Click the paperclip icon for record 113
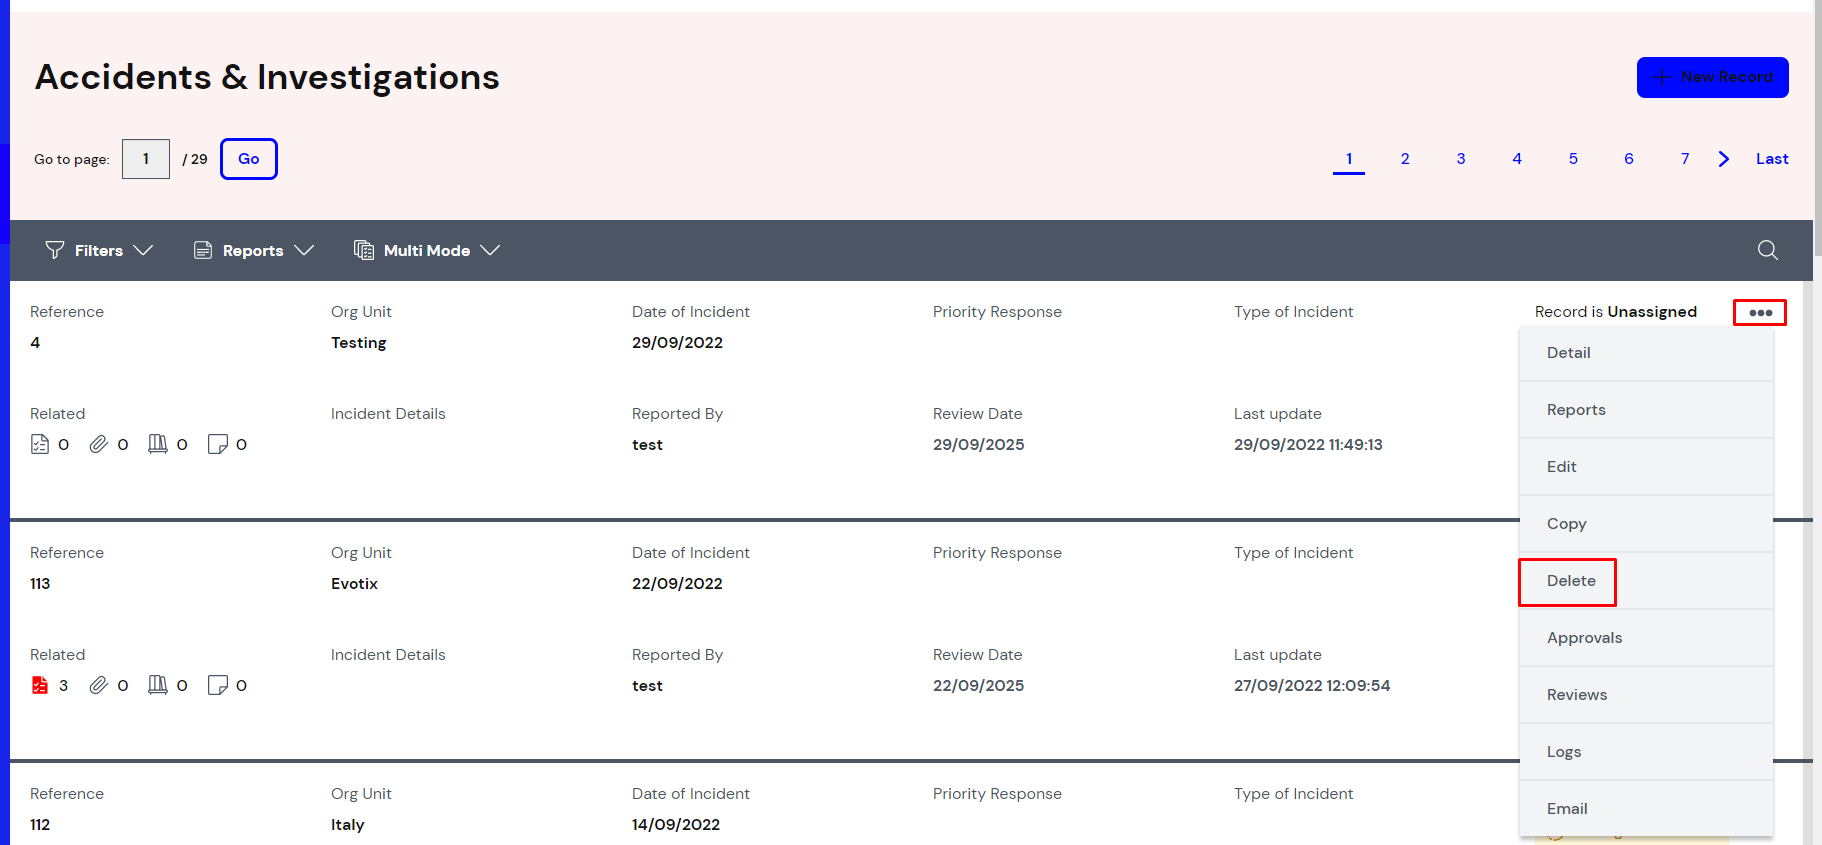This screenshot has height=845, width=1822. [98, 685]
